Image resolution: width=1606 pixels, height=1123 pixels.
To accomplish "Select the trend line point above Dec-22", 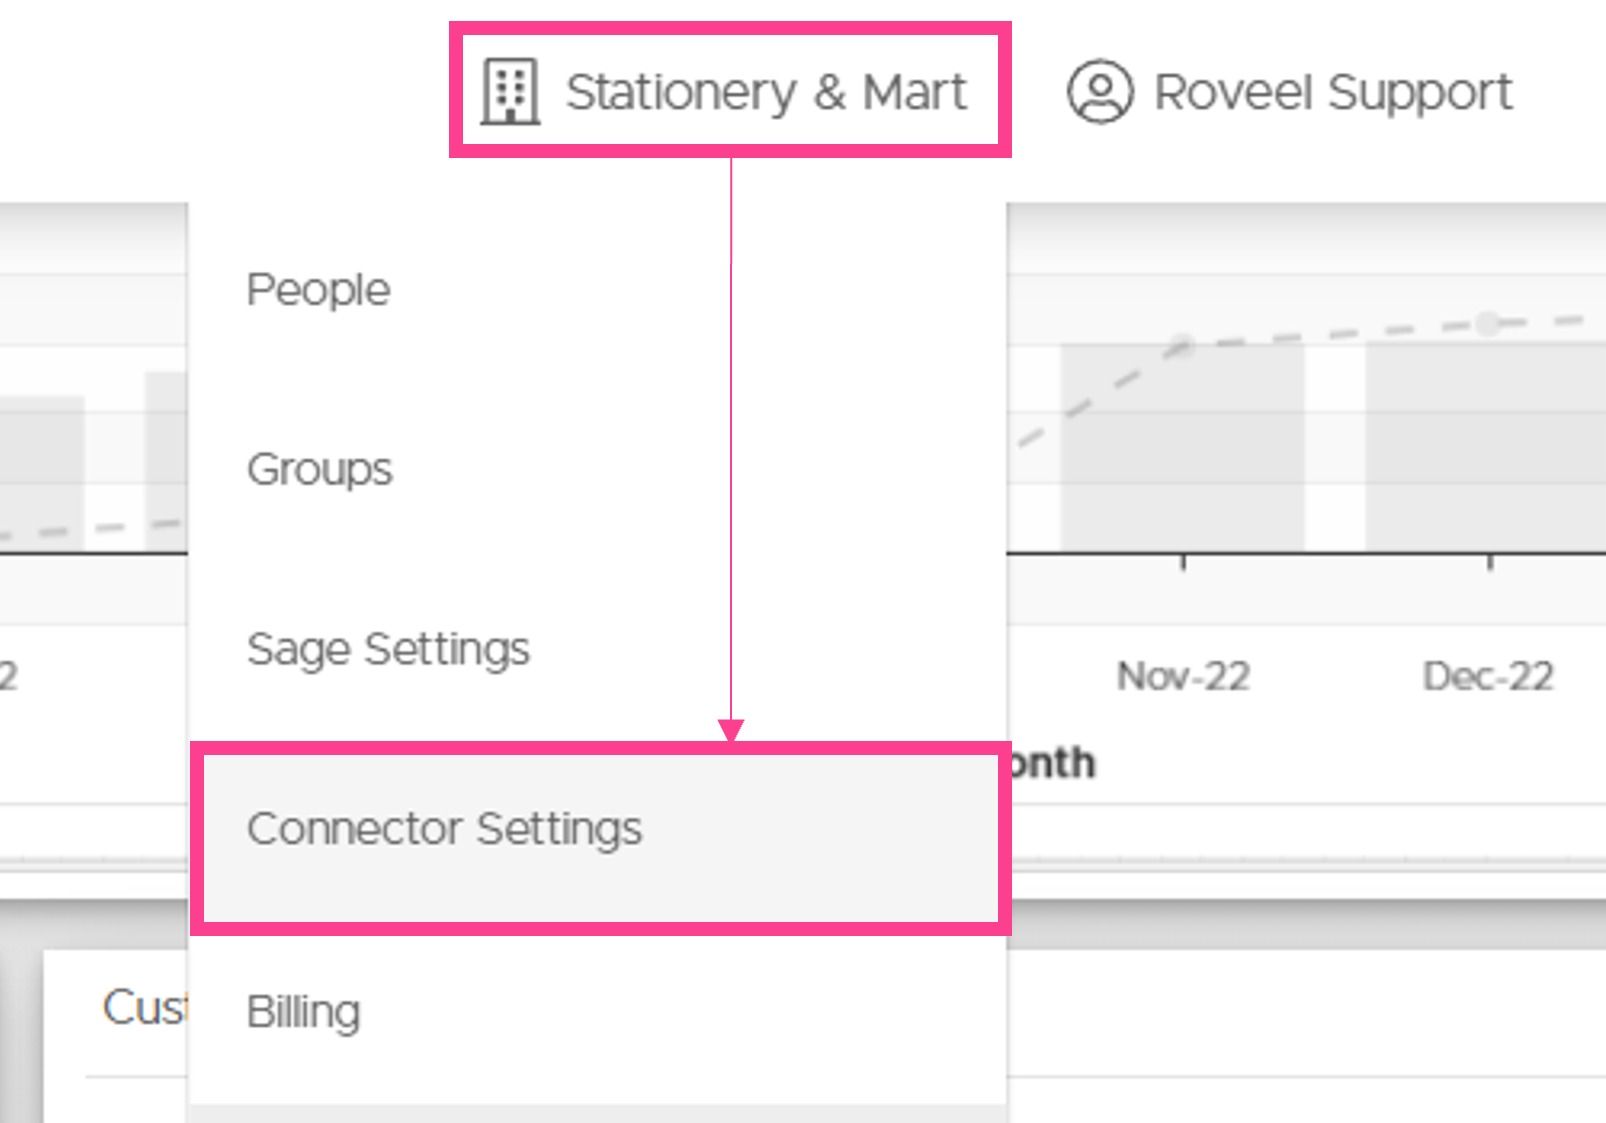I will pos(1488,323).
